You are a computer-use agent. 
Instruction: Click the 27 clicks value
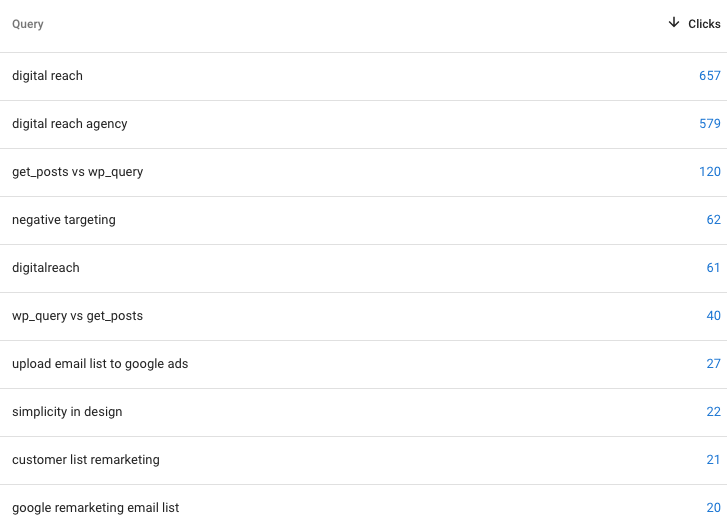[x=713, y=364]
